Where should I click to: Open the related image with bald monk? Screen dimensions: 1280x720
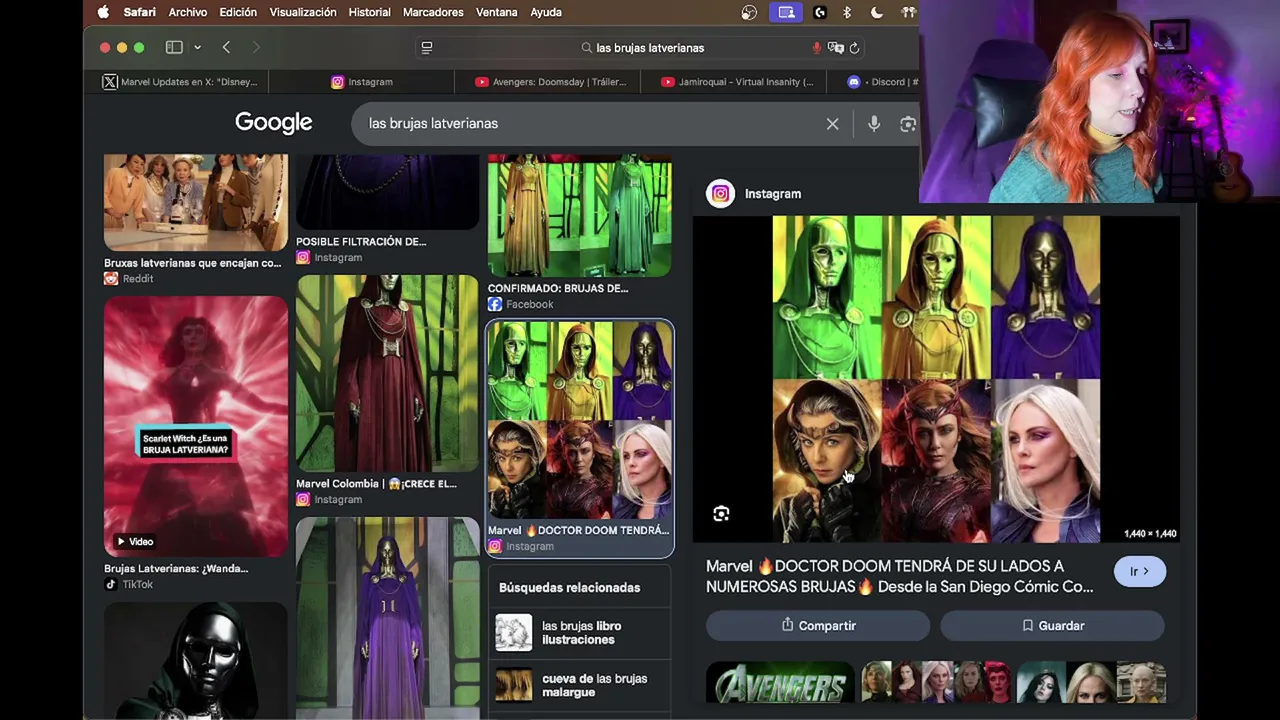(x=1091, y=683)
